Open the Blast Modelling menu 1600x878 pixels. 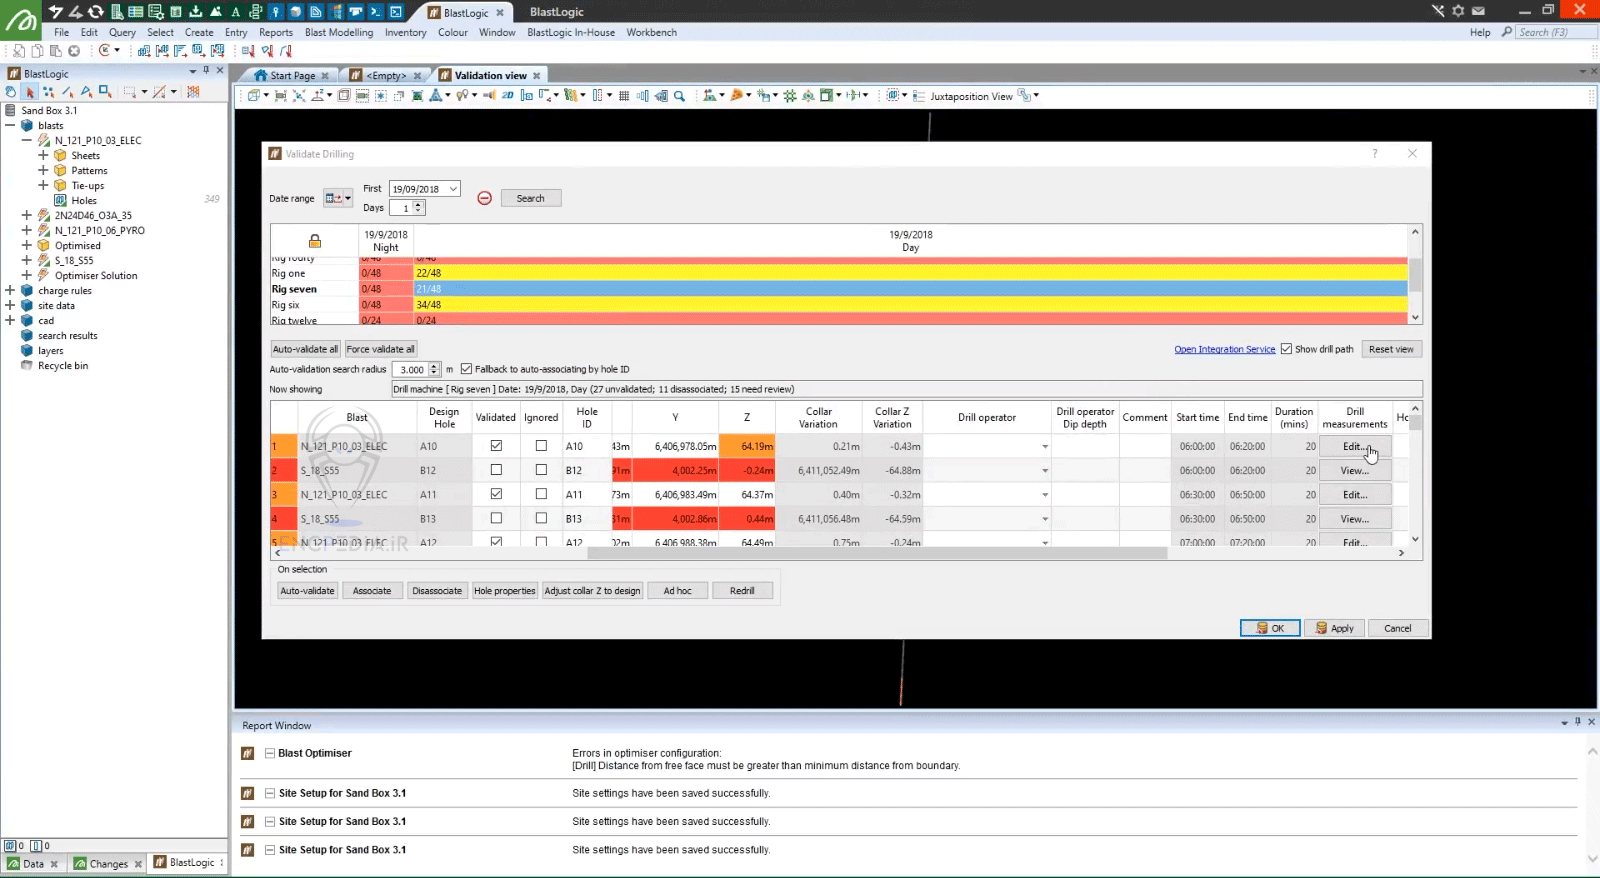tap(338, 32)
